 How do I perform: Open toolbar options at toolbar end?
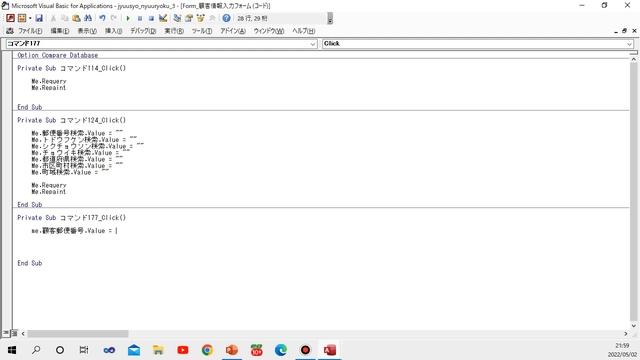pyautogui.click(x=330, y=18)
